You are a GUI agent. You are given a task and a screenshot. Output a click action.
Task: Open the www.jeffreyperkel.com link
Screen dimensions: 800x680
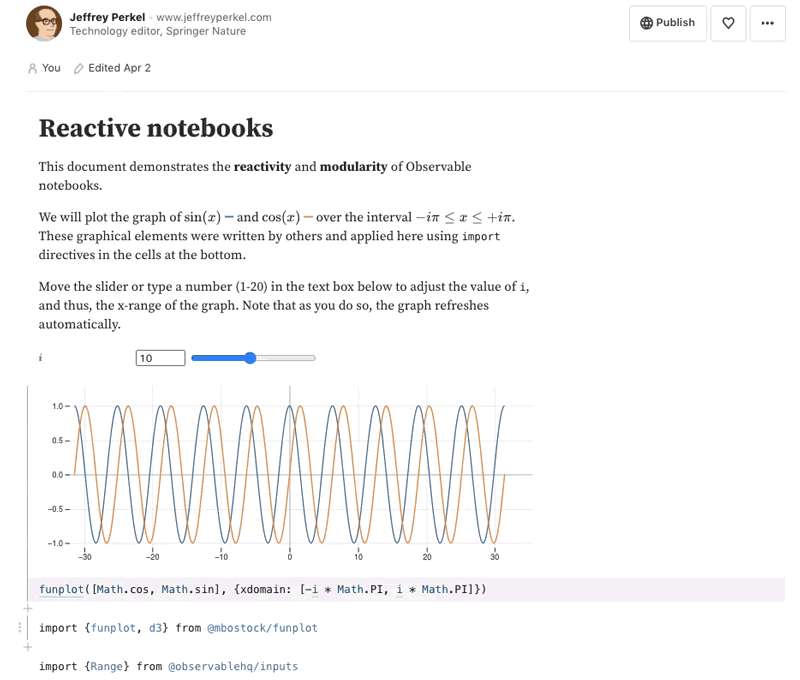click(214, 18)
